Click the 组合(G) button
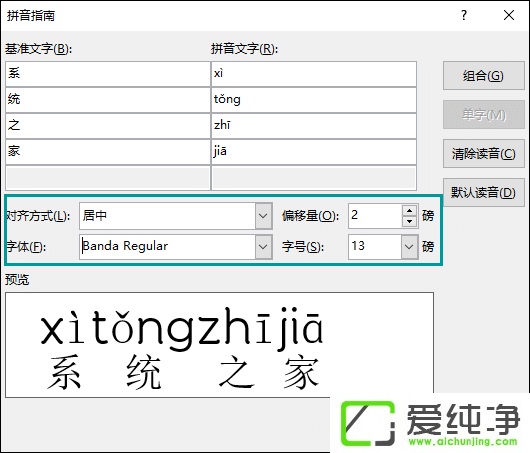This screenshot has width=530, height=453. click(483, 76)
